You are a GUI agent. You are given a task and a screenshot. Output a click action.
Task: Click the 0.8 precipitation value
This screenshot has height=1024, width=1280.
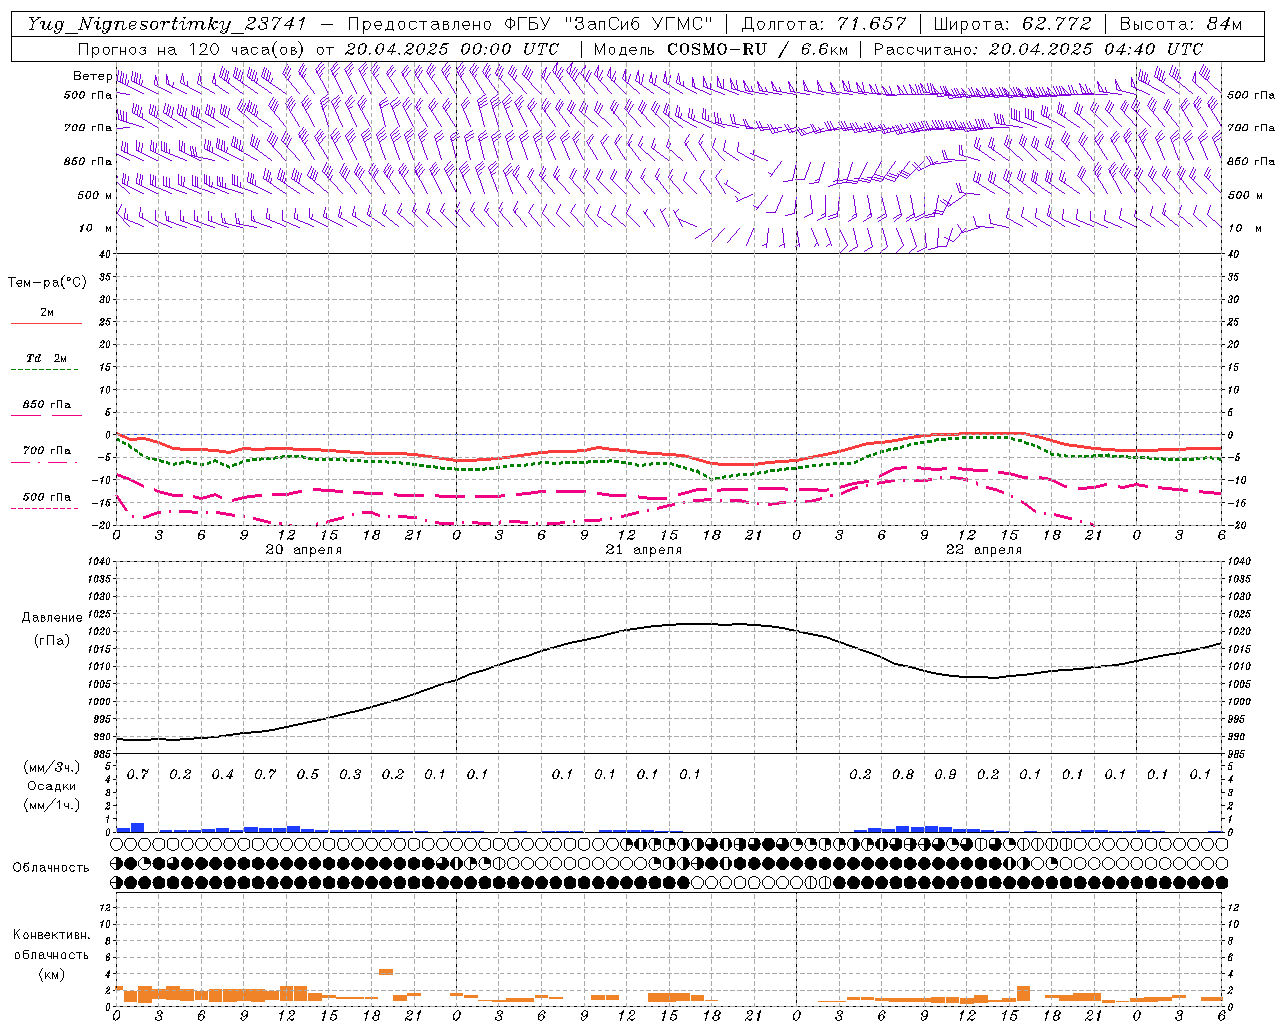pos(903,775)
